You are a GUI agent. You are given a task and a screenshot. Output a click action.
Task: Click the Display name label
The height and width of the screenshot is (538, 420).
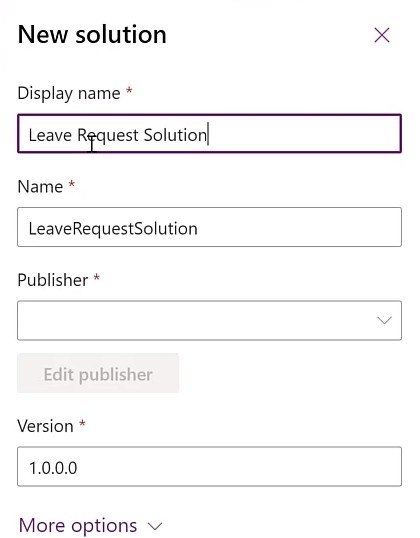click(x=69, y=93)
